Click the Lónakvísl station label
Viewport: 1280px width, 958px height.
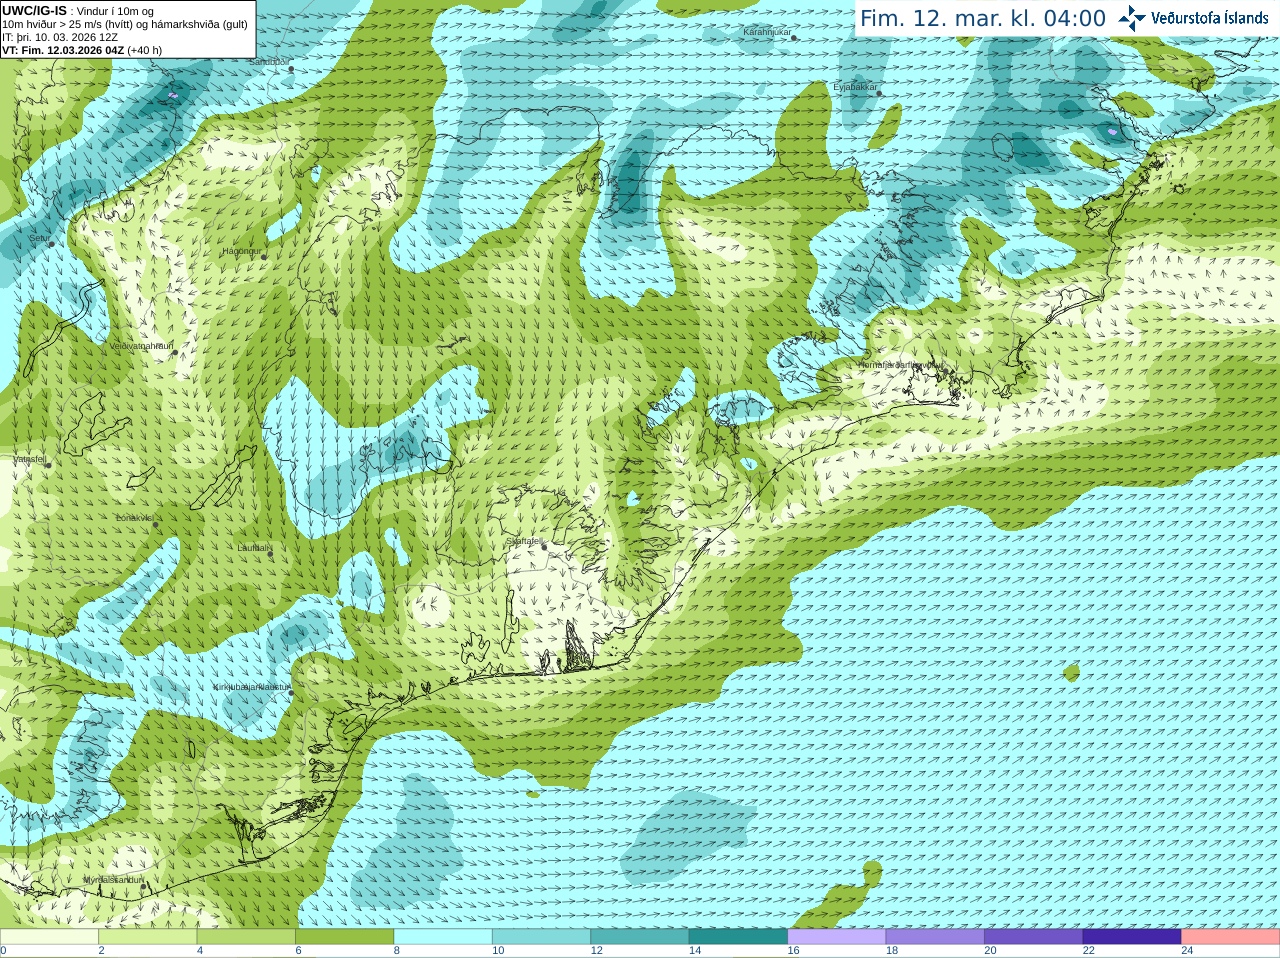pyautogui.click(x=135, y=518)
